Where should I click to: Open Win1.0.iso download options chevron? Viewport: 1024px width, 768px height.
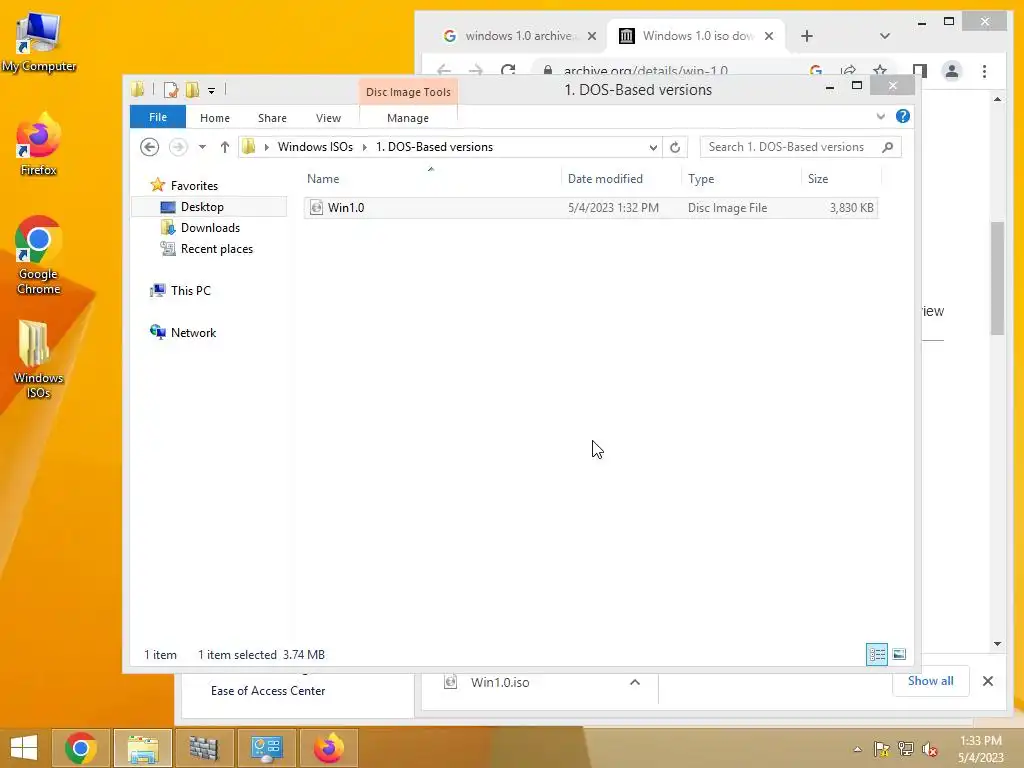coord(635,682)
